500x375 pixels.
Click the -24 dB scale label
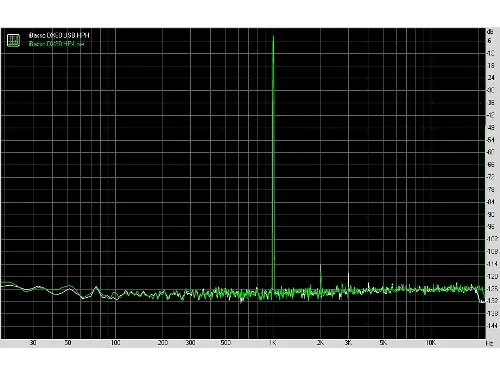click(491, 78)
